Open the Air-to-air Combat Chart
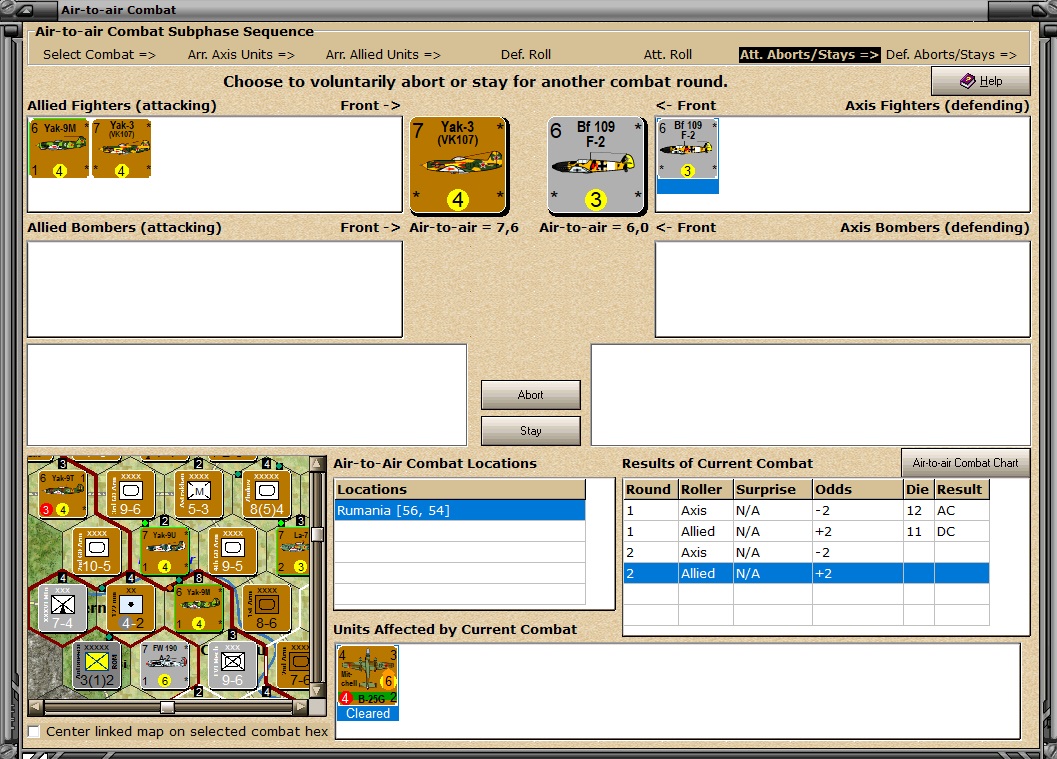Viewport: 1057px width, 759px height. point(965,463)
